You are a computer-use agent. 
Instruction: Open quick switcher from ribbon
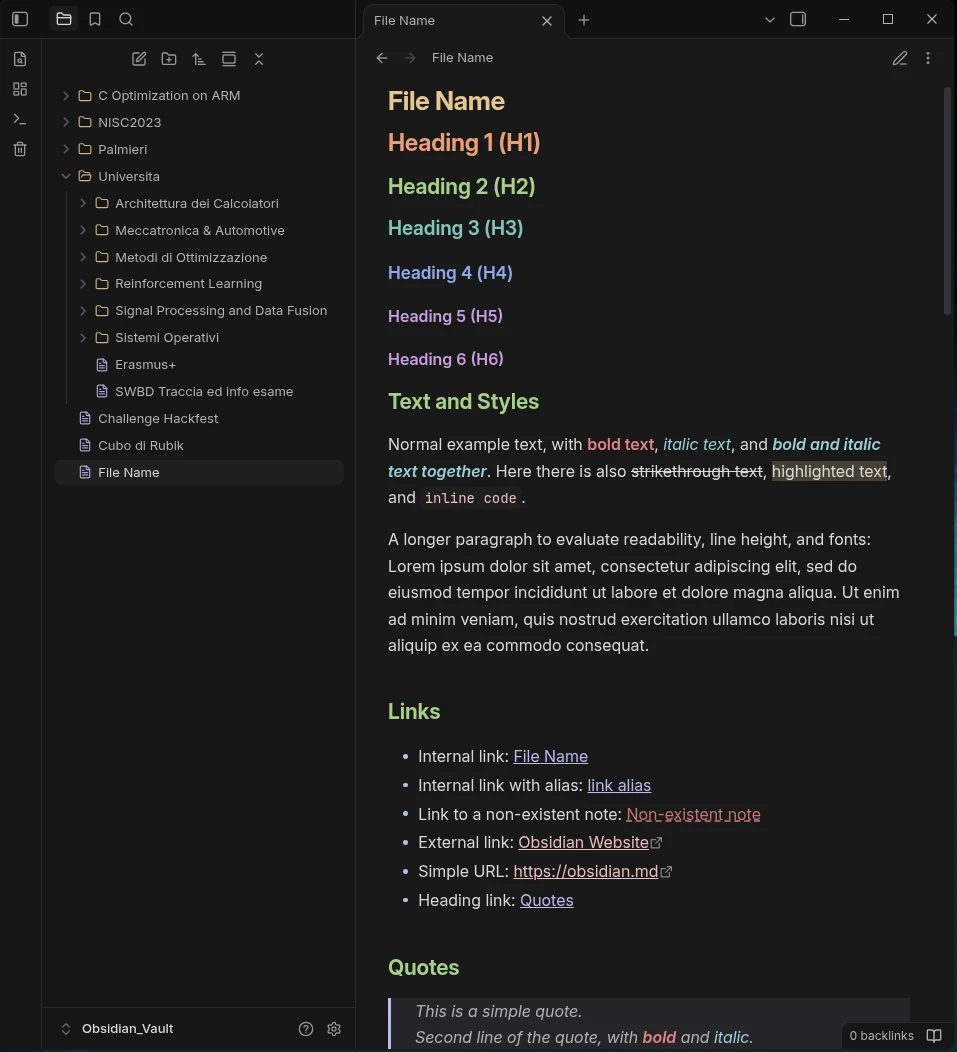coord(20,59)
